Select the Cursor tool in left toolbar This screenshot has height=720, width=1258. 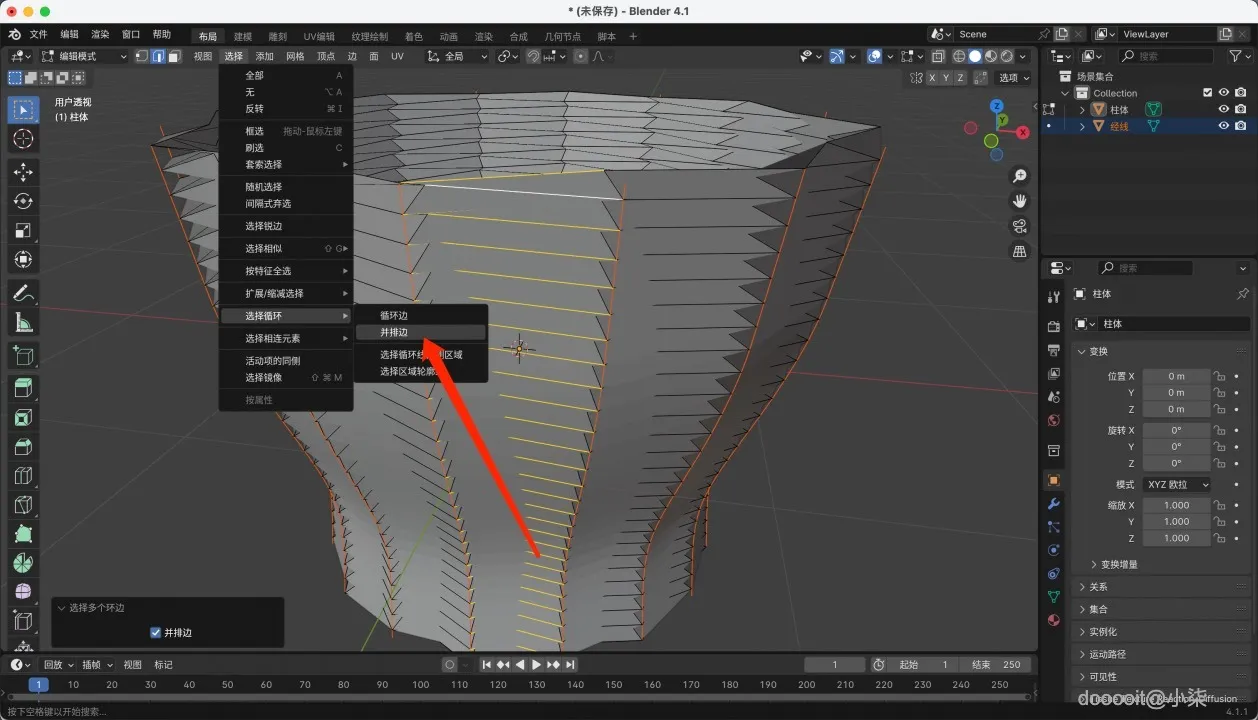tap(23, 139)
